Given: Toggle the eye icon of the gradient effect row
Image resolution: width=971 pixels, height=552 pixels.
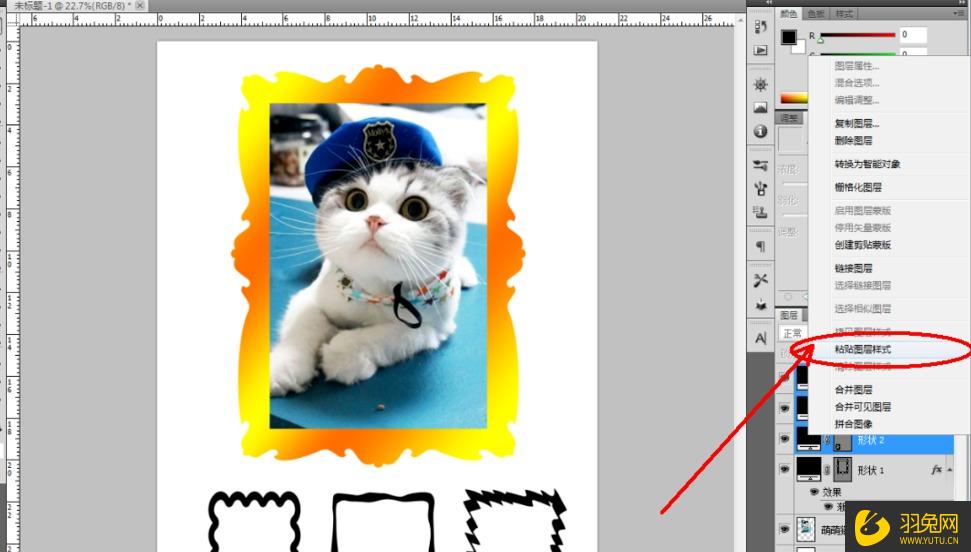Looking at the screenshot, I should coord(829,507).
